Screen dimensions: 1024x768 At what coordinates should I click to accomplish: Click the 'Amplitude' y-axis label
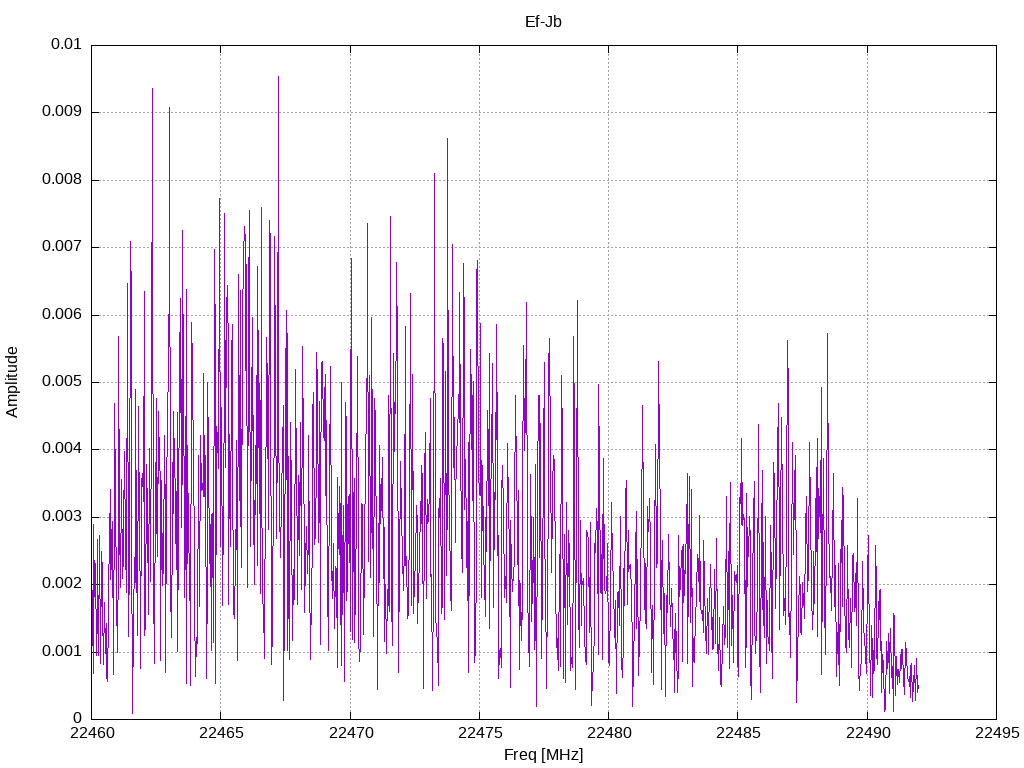(12, 382)
